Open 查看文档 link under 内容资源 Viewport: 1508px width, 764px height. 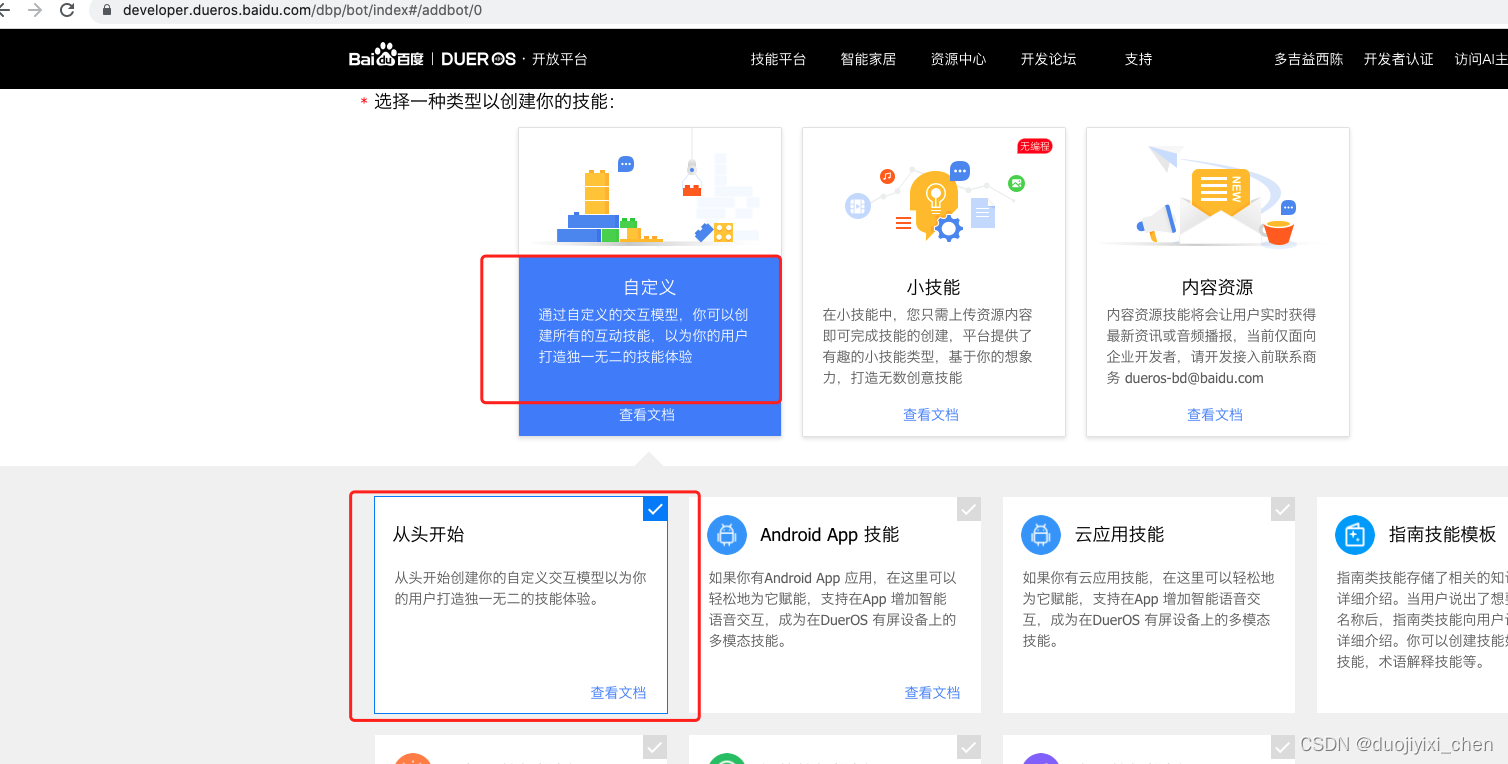tap(1215, 415)
